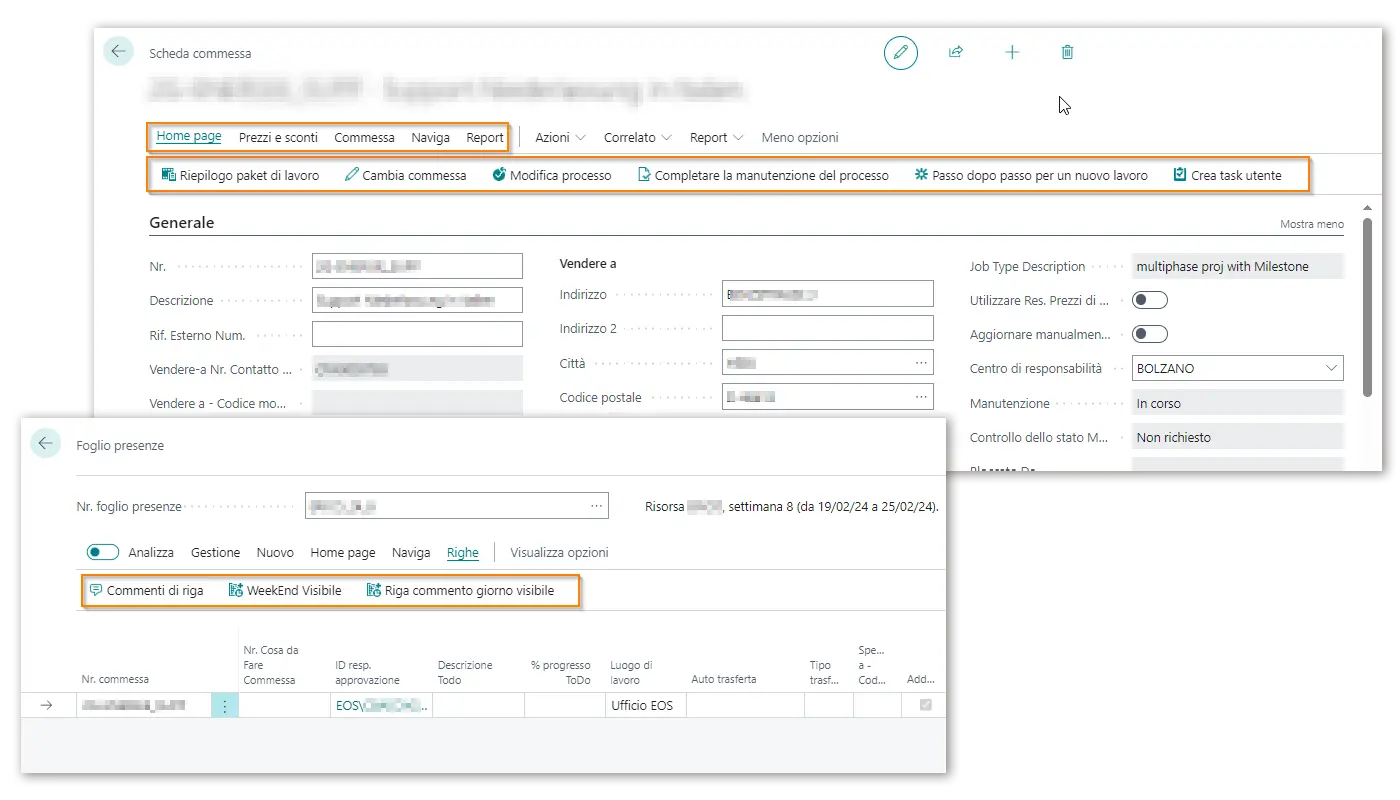
Task: Click Nr. commessa column header
Action: (x=115, y=679)
